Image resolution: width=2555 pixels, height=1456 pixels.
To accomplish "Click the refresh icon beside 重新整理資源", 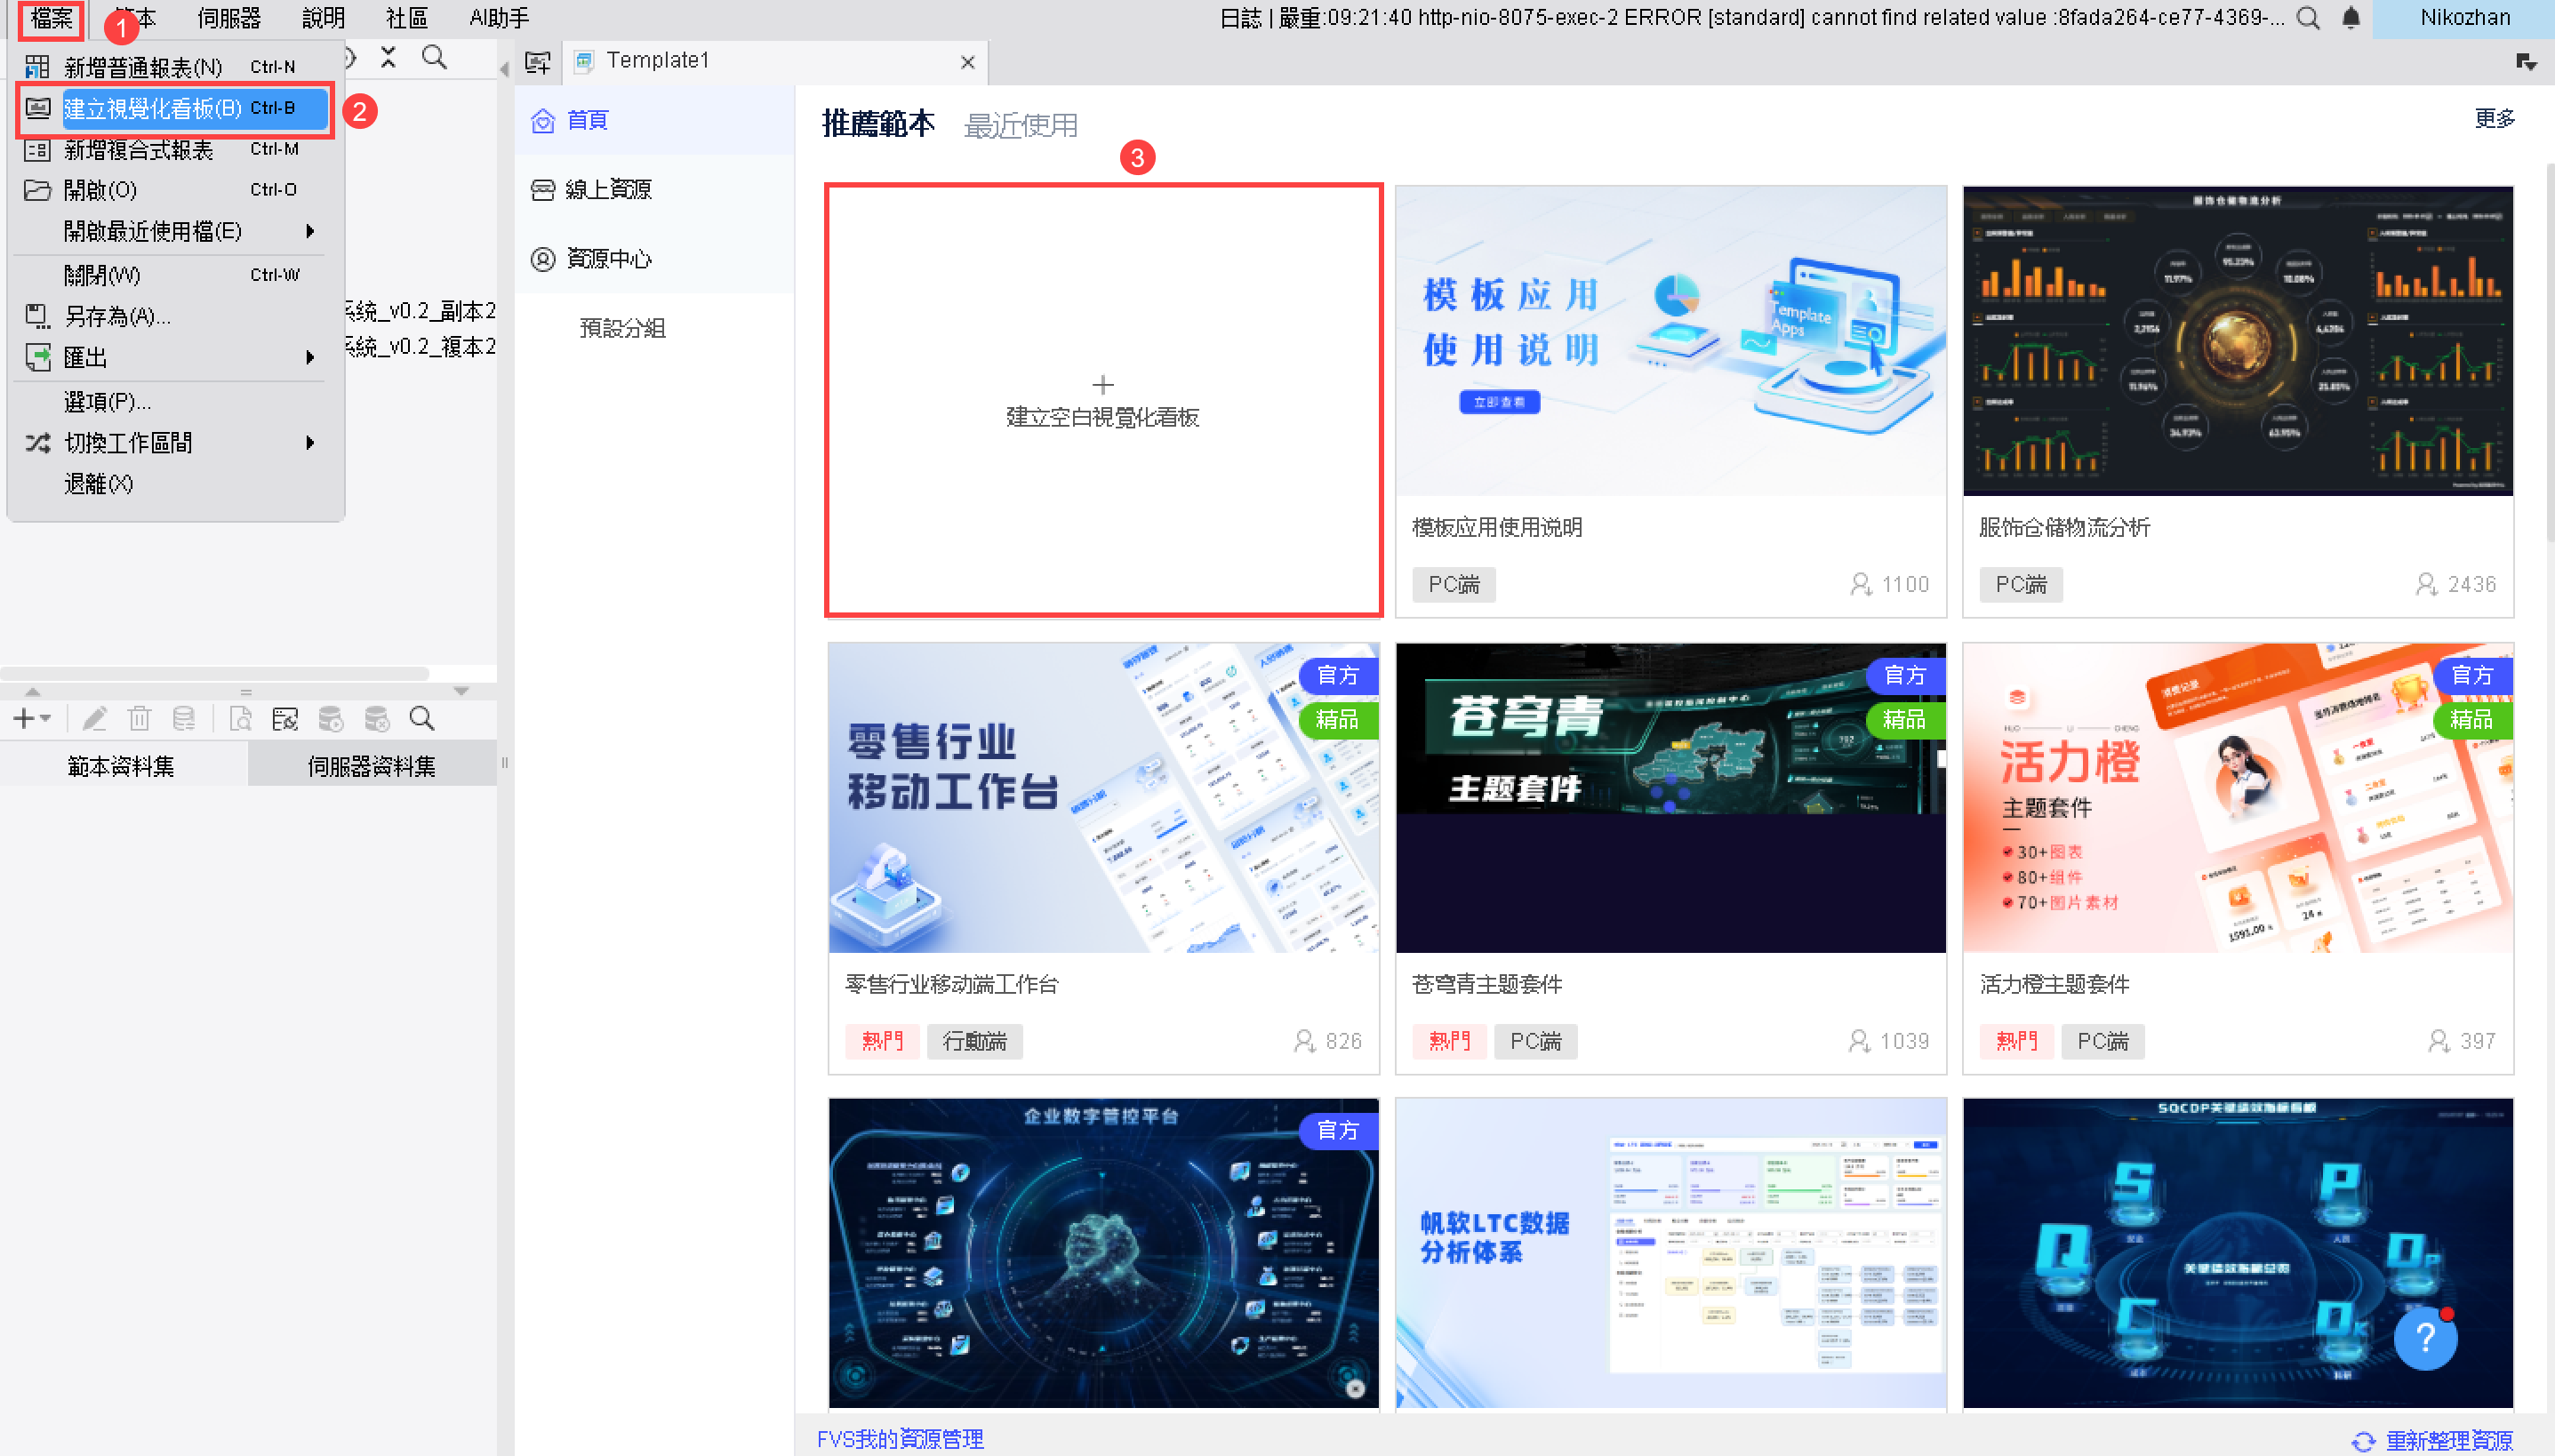I will 2363,1441.
